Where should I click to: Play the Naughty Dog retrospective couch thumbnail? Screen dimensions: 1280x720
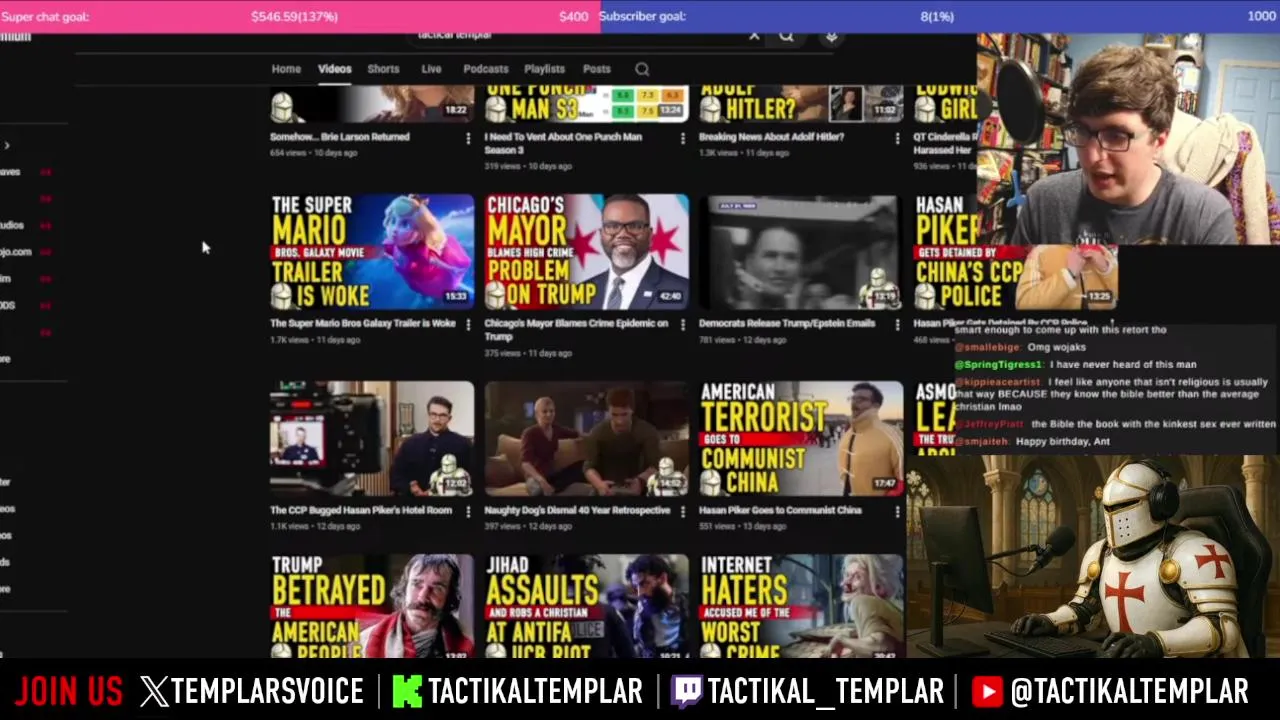coord(586,439)
